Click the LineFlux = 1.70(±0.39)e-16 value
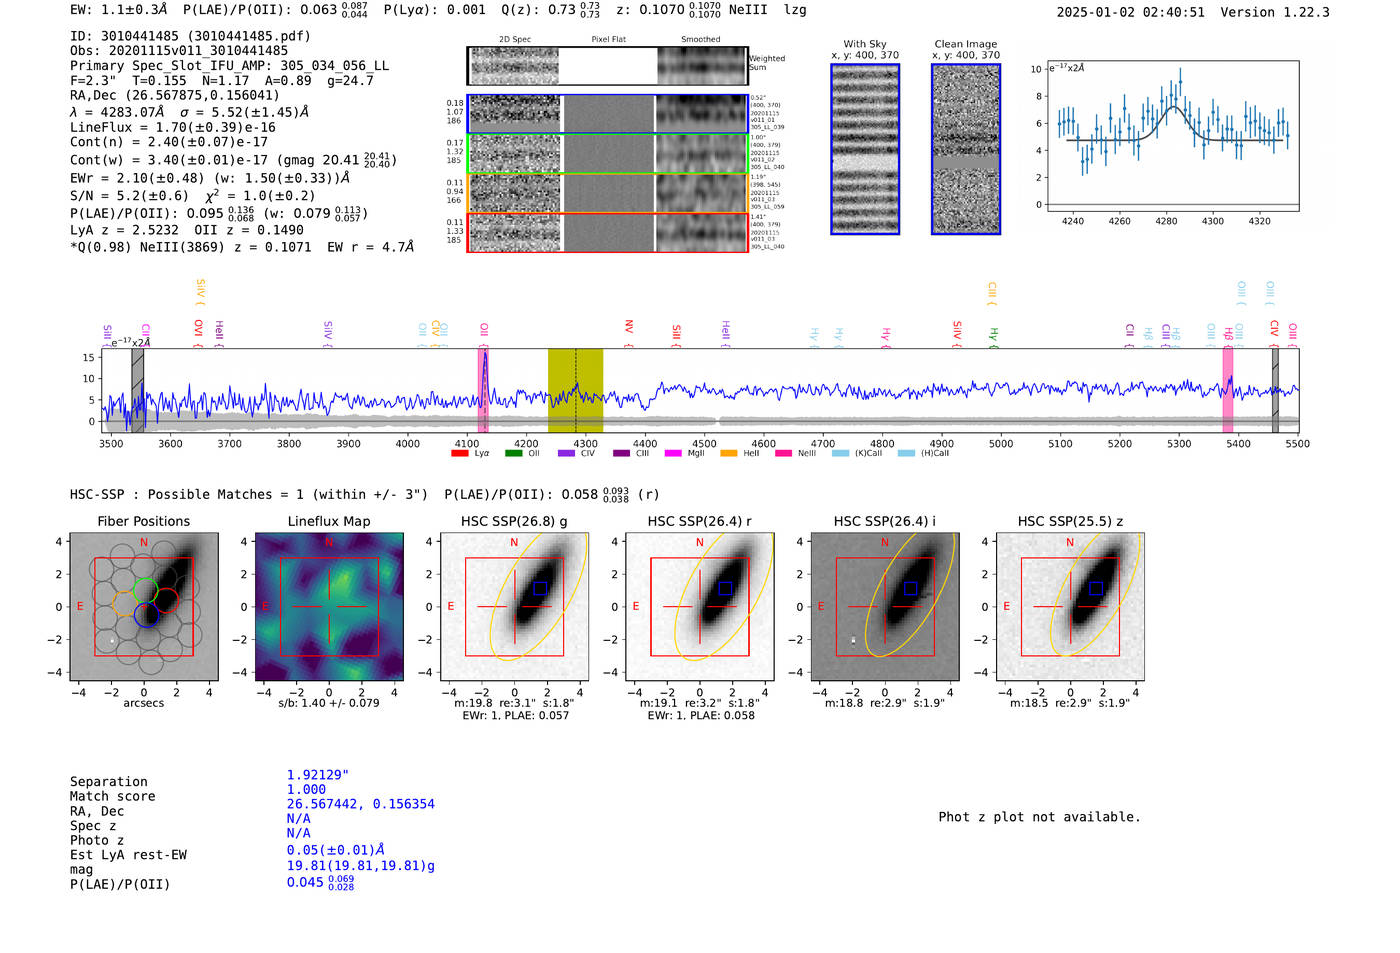This screenshot has height=953, width=1400. tap(173, 127)
